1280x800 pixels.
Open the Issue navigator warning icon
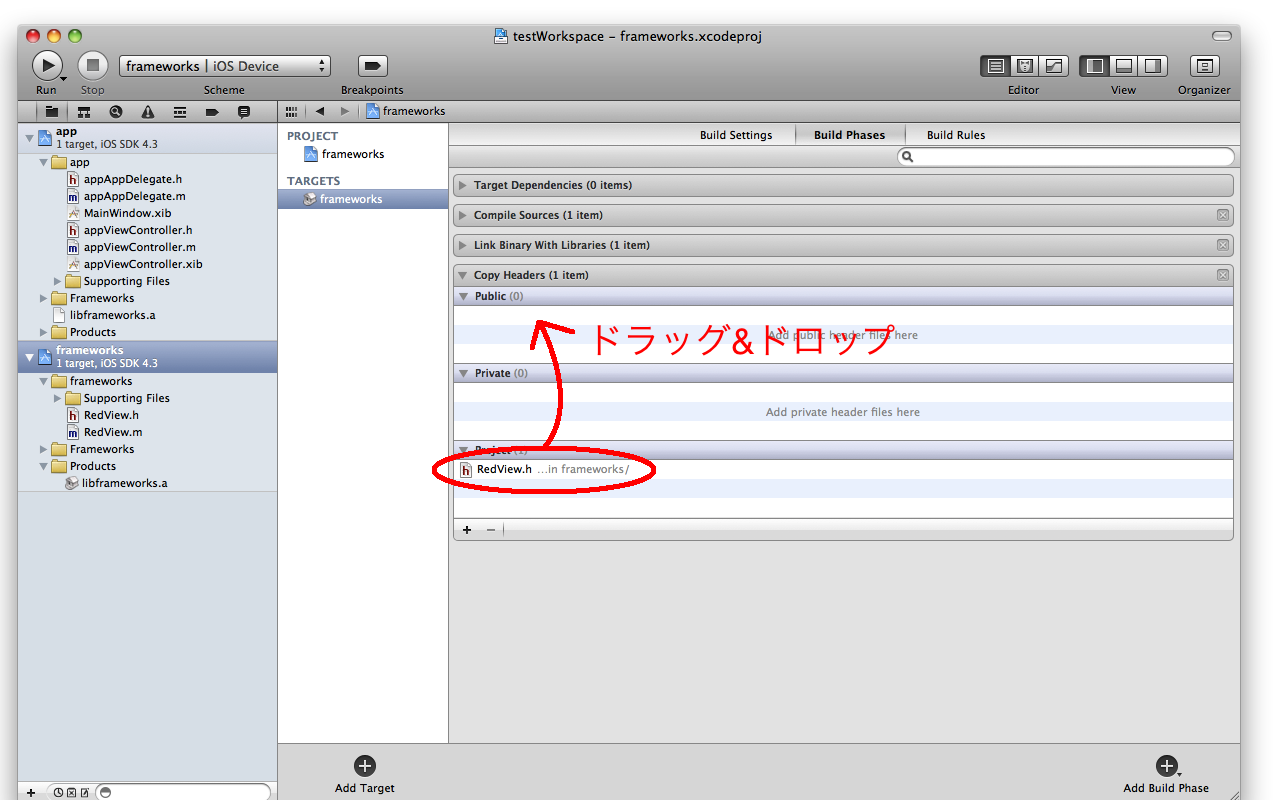tap(148, 112)
